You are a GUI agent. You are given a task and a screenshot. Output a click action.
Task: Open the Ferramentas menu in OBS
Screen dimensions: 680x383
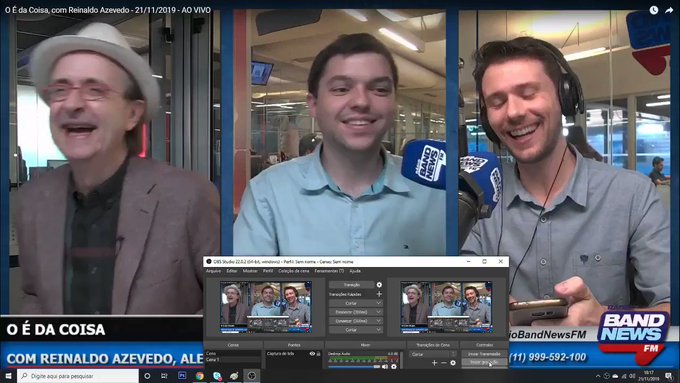coord(329,271)
